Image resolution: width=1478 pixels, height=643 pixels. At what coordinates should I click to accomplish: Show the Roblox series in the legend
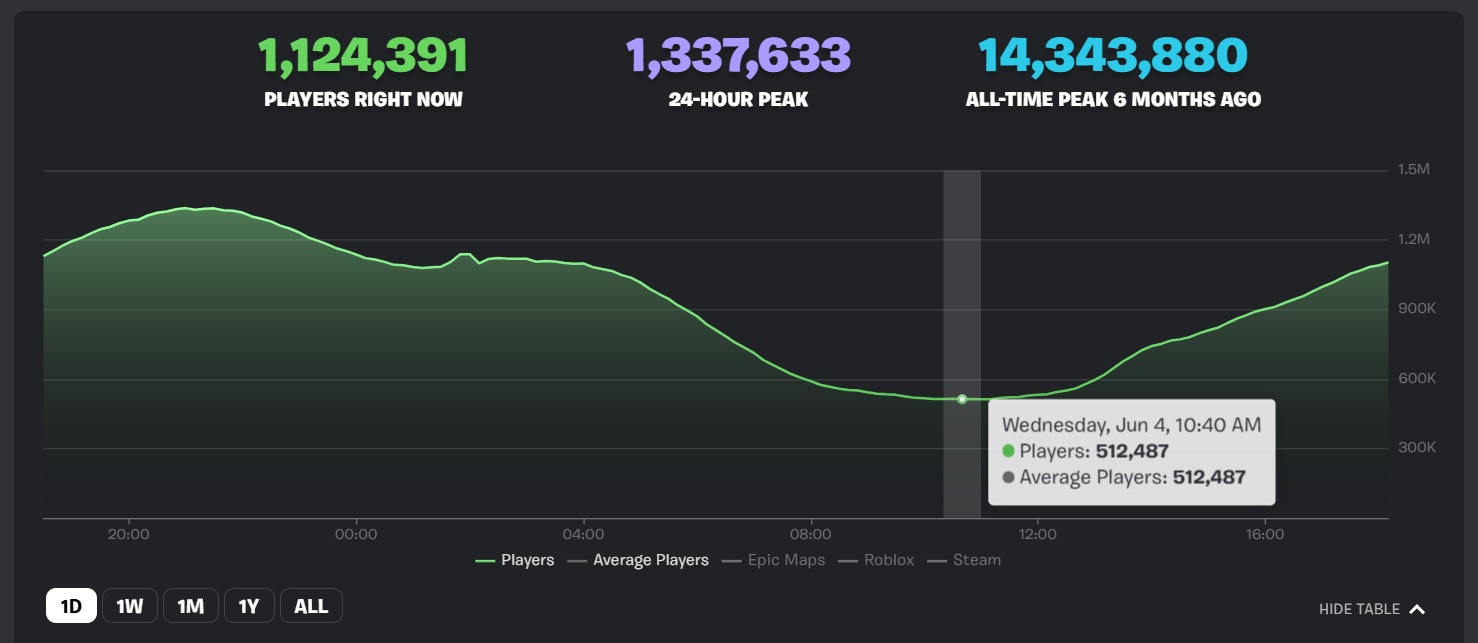pos(876,560)
